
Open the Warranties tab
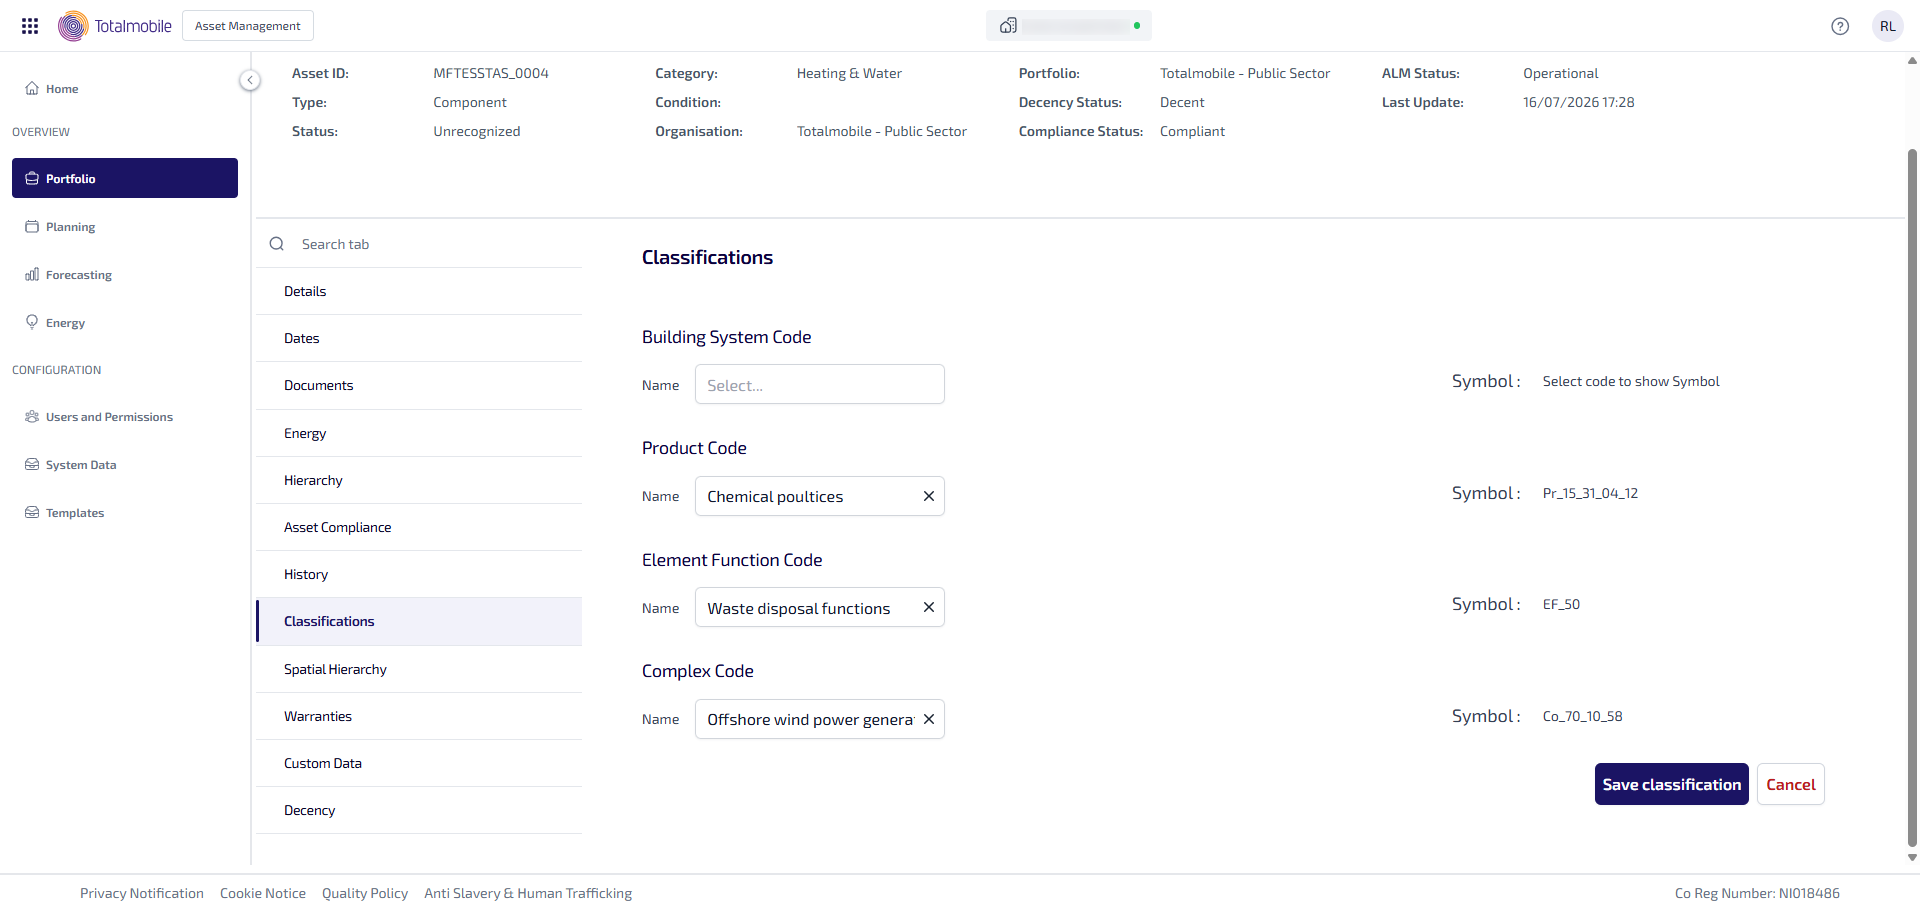pos(419,716)
